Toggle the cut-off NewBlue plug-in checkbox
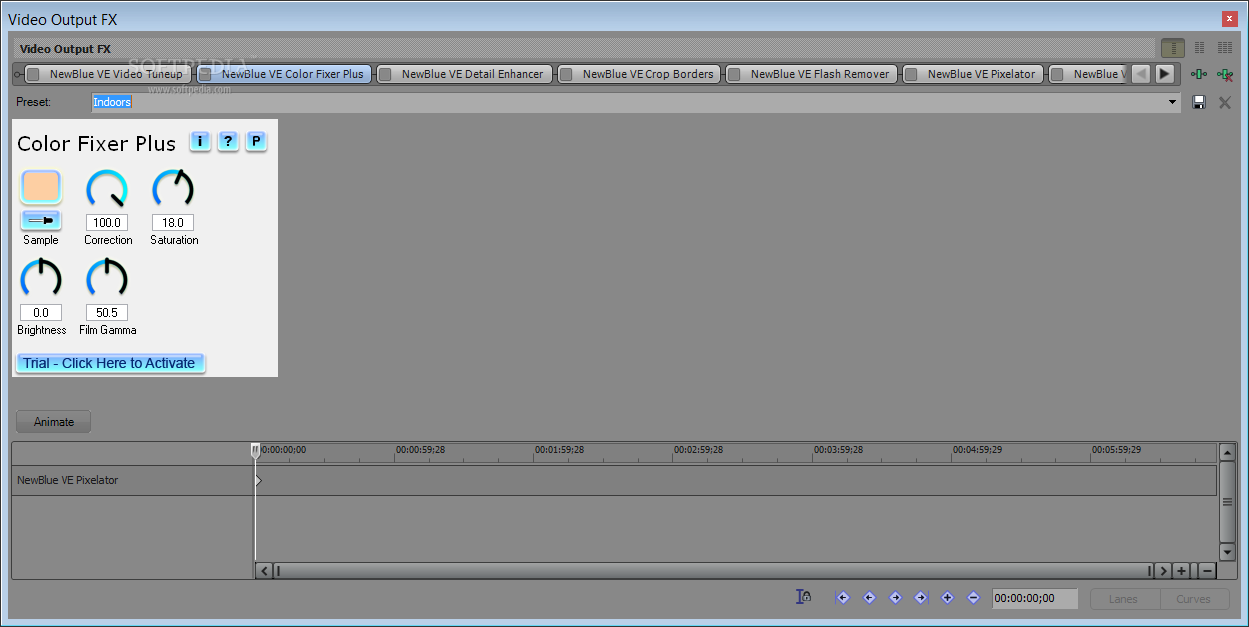 pyautogui.click(x=1057, y=74)
